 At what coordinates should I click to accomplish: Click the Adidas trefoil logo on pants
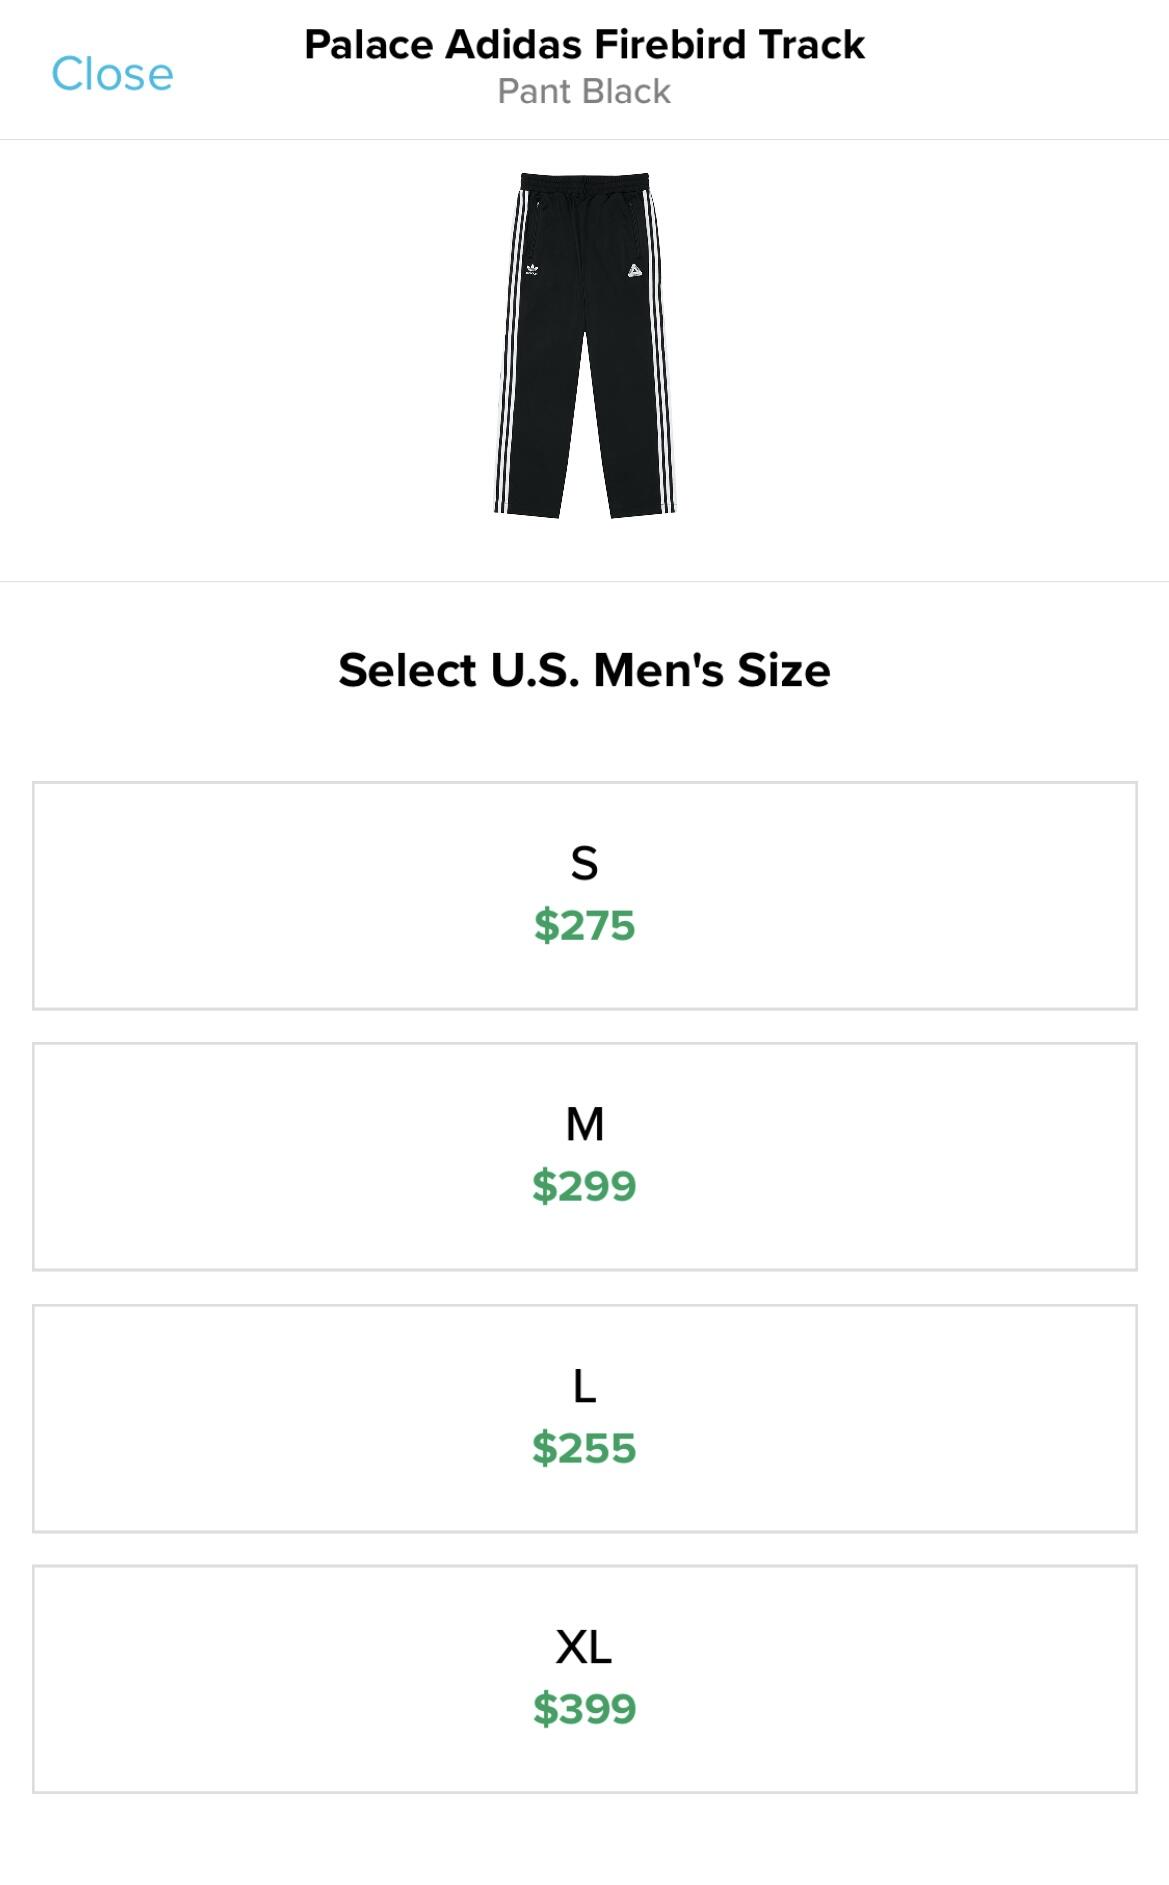(x=531, y=268)
